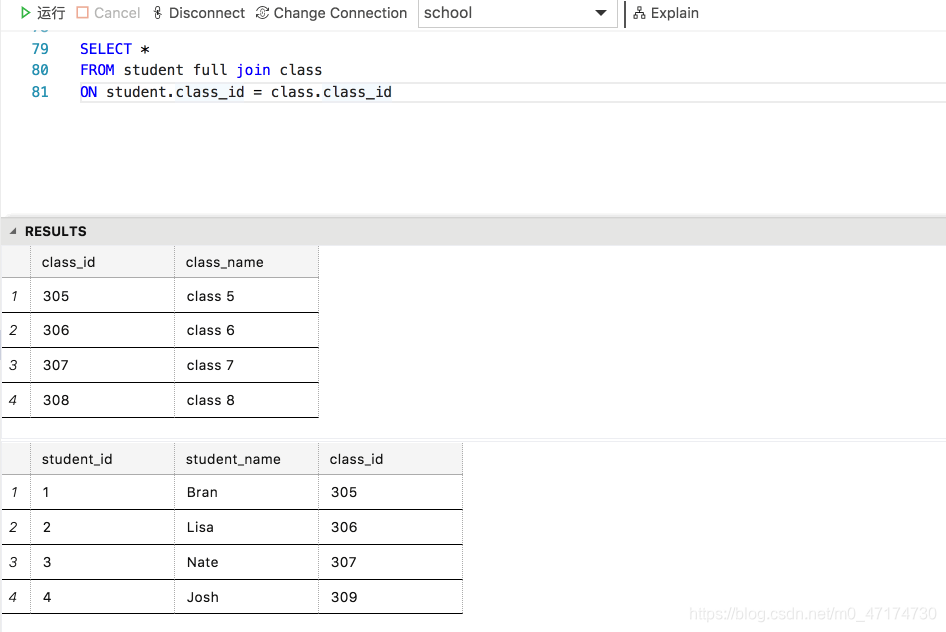Image resolution: width=946 pixels, height=632 pixels.
Task: Collapse the RESULTS panel triangle
Action: point(13,231)
